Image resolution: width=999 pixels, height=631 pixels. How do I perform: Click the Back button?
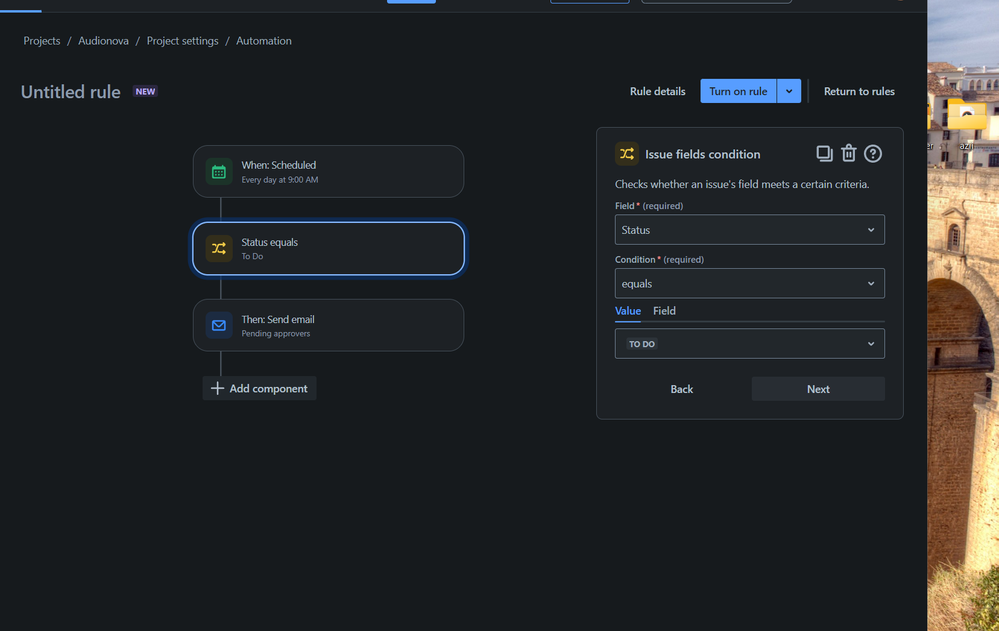click(681, 389)
